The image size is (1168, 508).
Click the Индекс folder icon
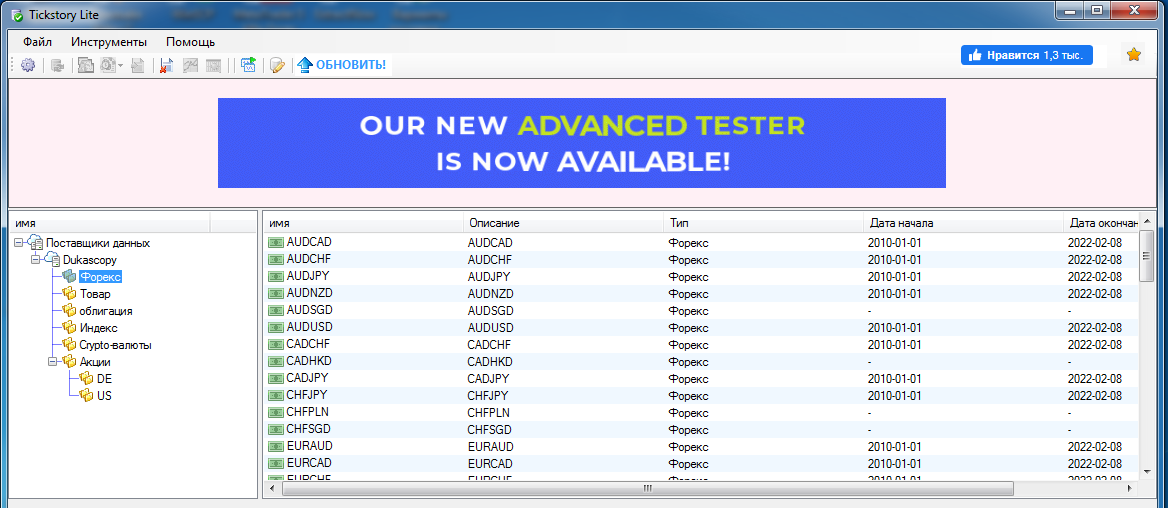point(69,328)
